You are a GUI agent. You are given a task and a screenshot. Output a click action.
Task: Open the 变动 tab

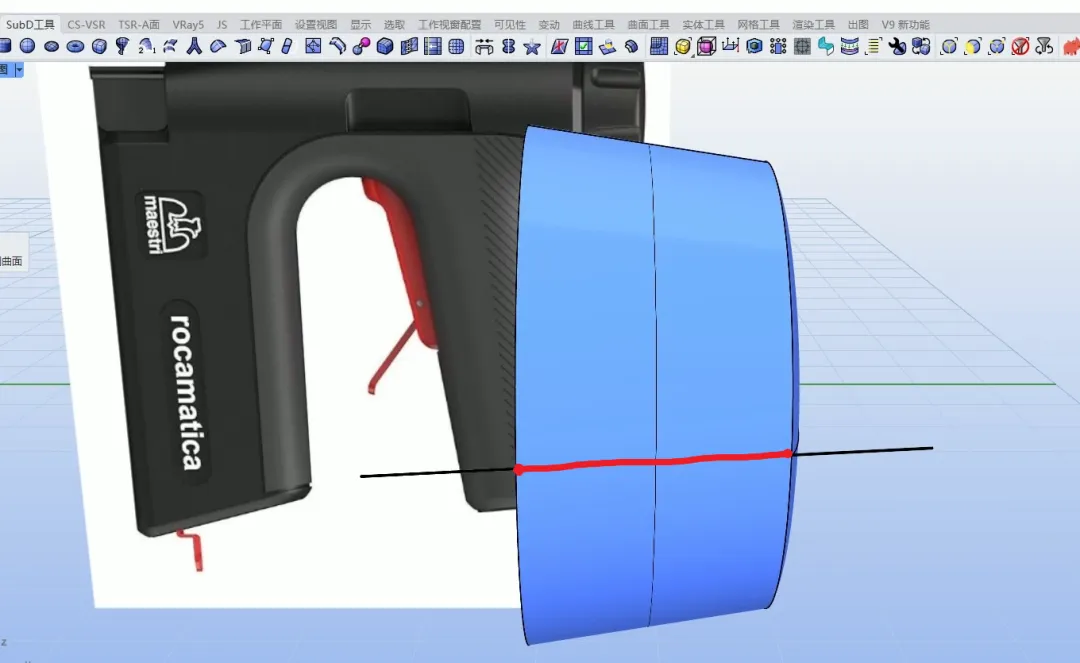pos(549,24)
